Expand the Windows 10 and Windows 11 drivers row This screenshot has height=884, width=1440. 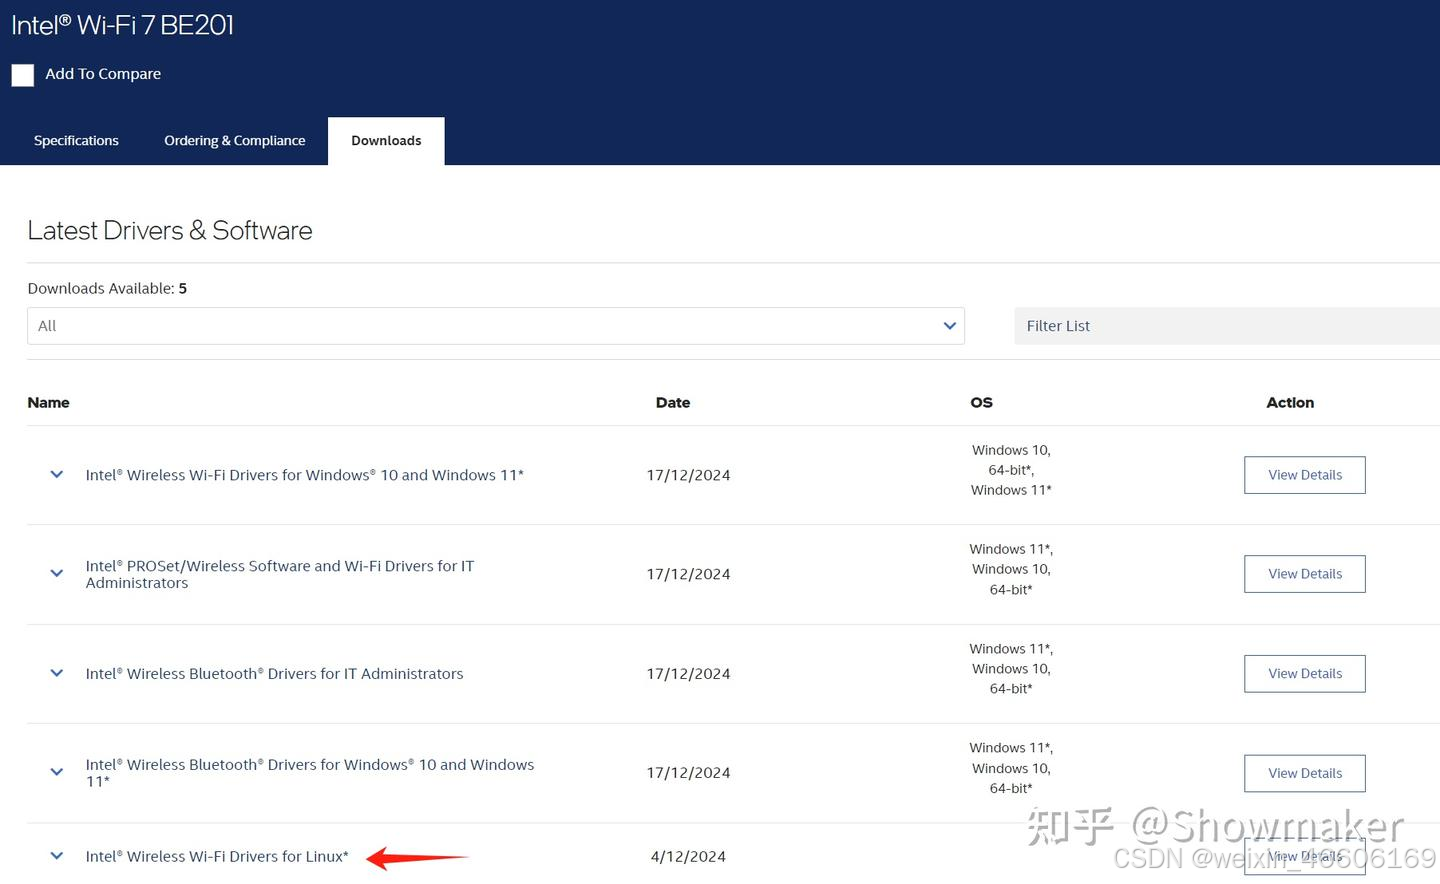click(56, 474)
